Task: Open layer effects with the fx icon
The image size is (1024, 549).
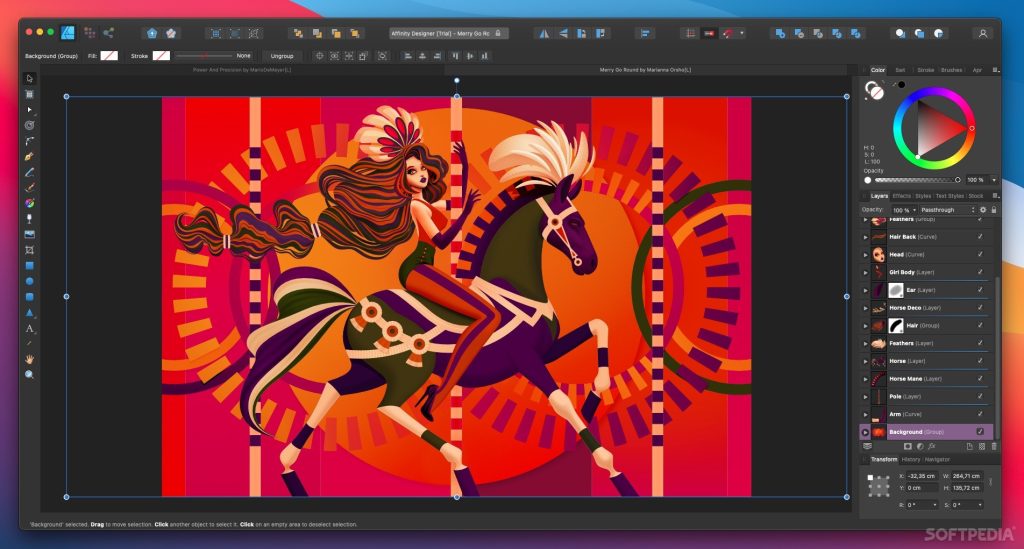Action: [932, 446]
